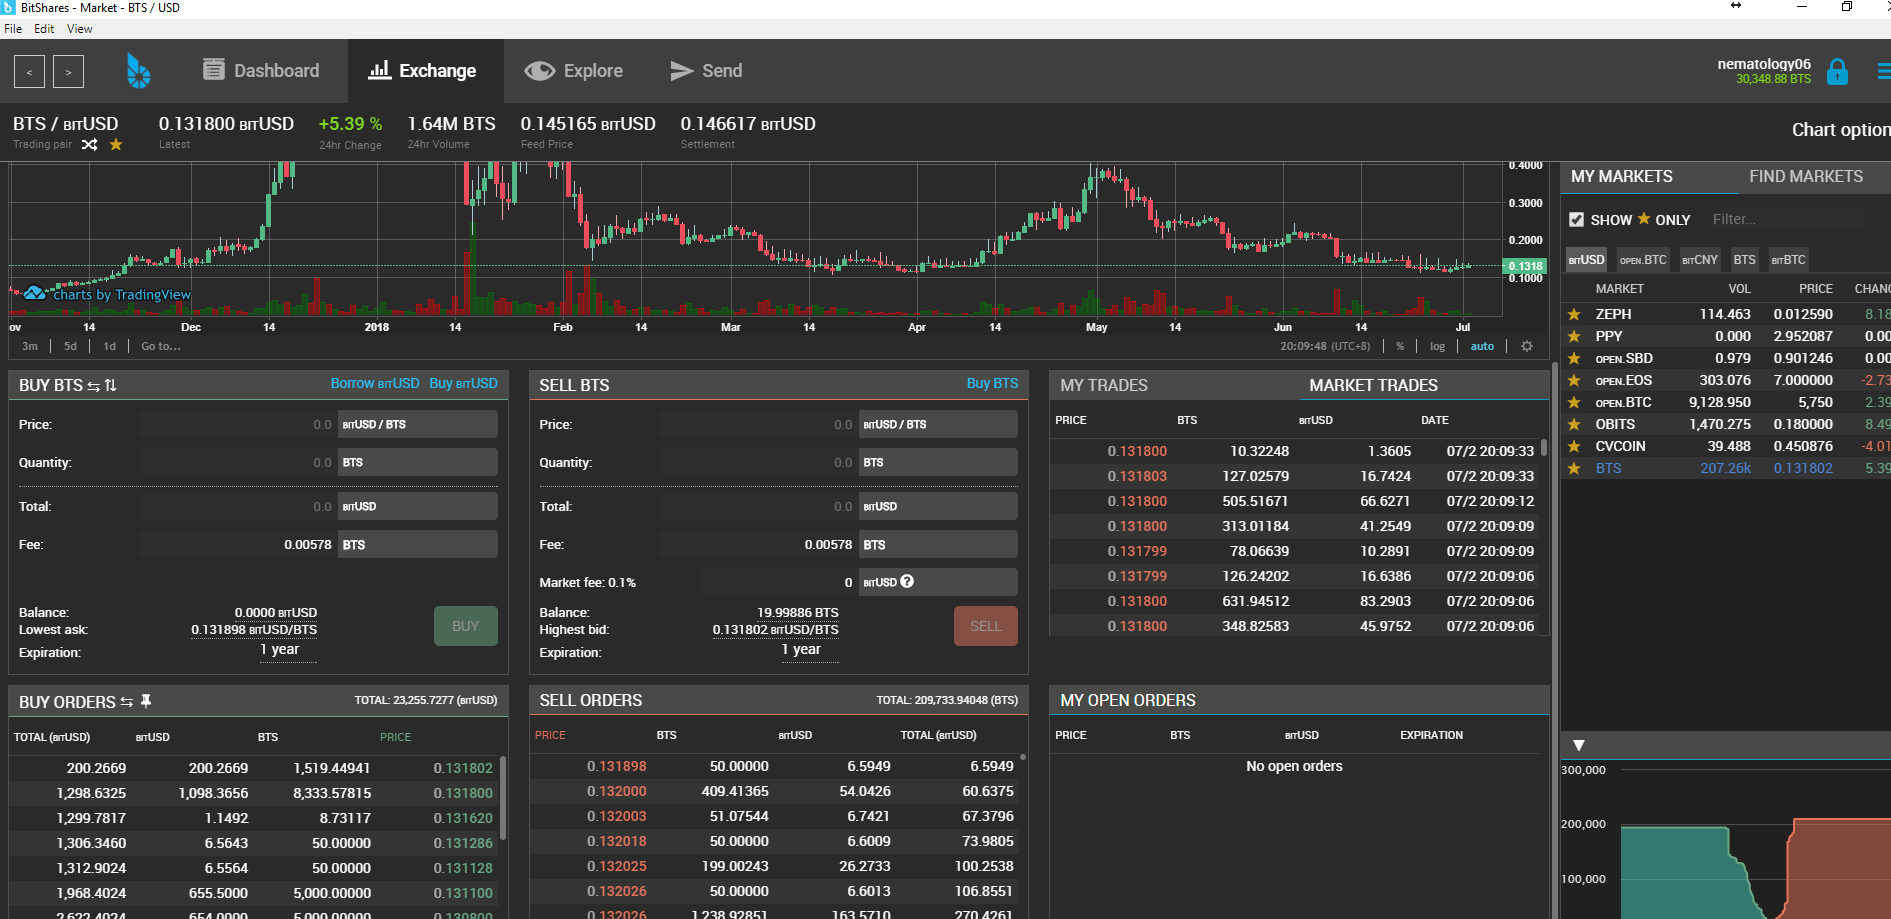1891x919 pixels.
Task: Flip the trading pair with shuffle icon
Action: tap(90, 144)
